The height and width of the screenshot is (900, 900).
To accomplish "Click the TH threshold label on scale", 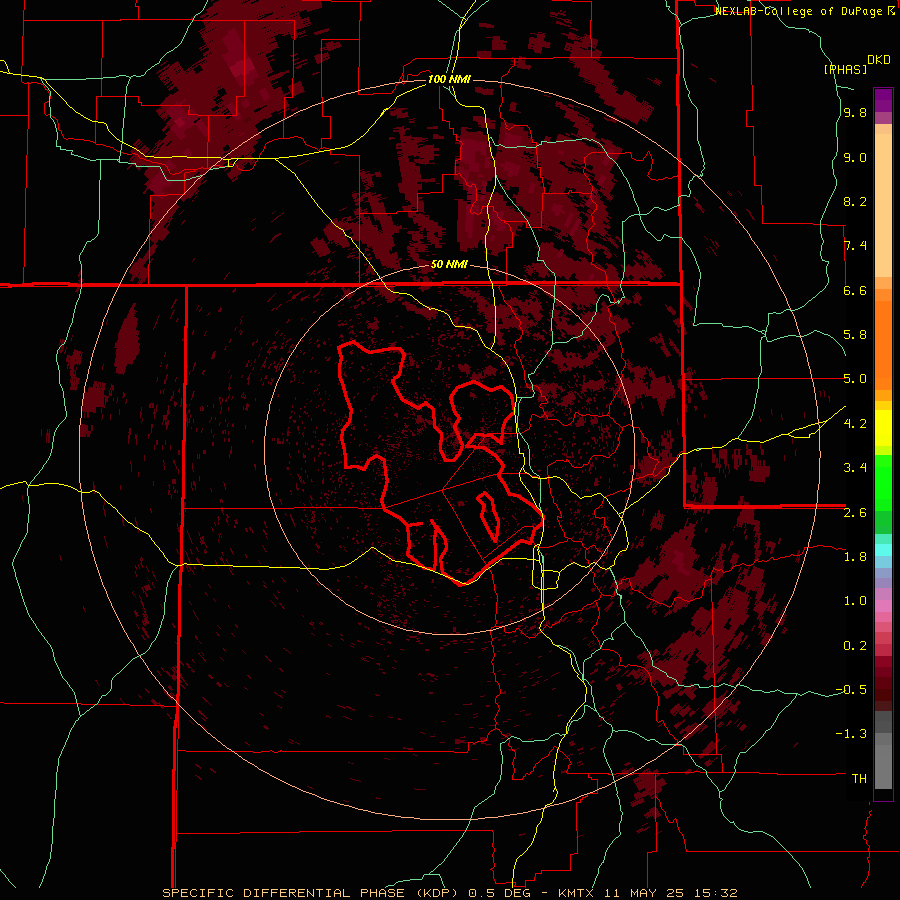I will [x=859, y=779].
